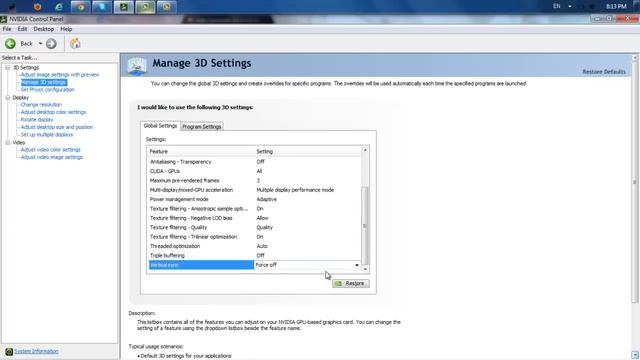The width and height of the screenshot is (640, 360).
Task: Click the Adaptive power management value
Action: (x=267, y=200)
